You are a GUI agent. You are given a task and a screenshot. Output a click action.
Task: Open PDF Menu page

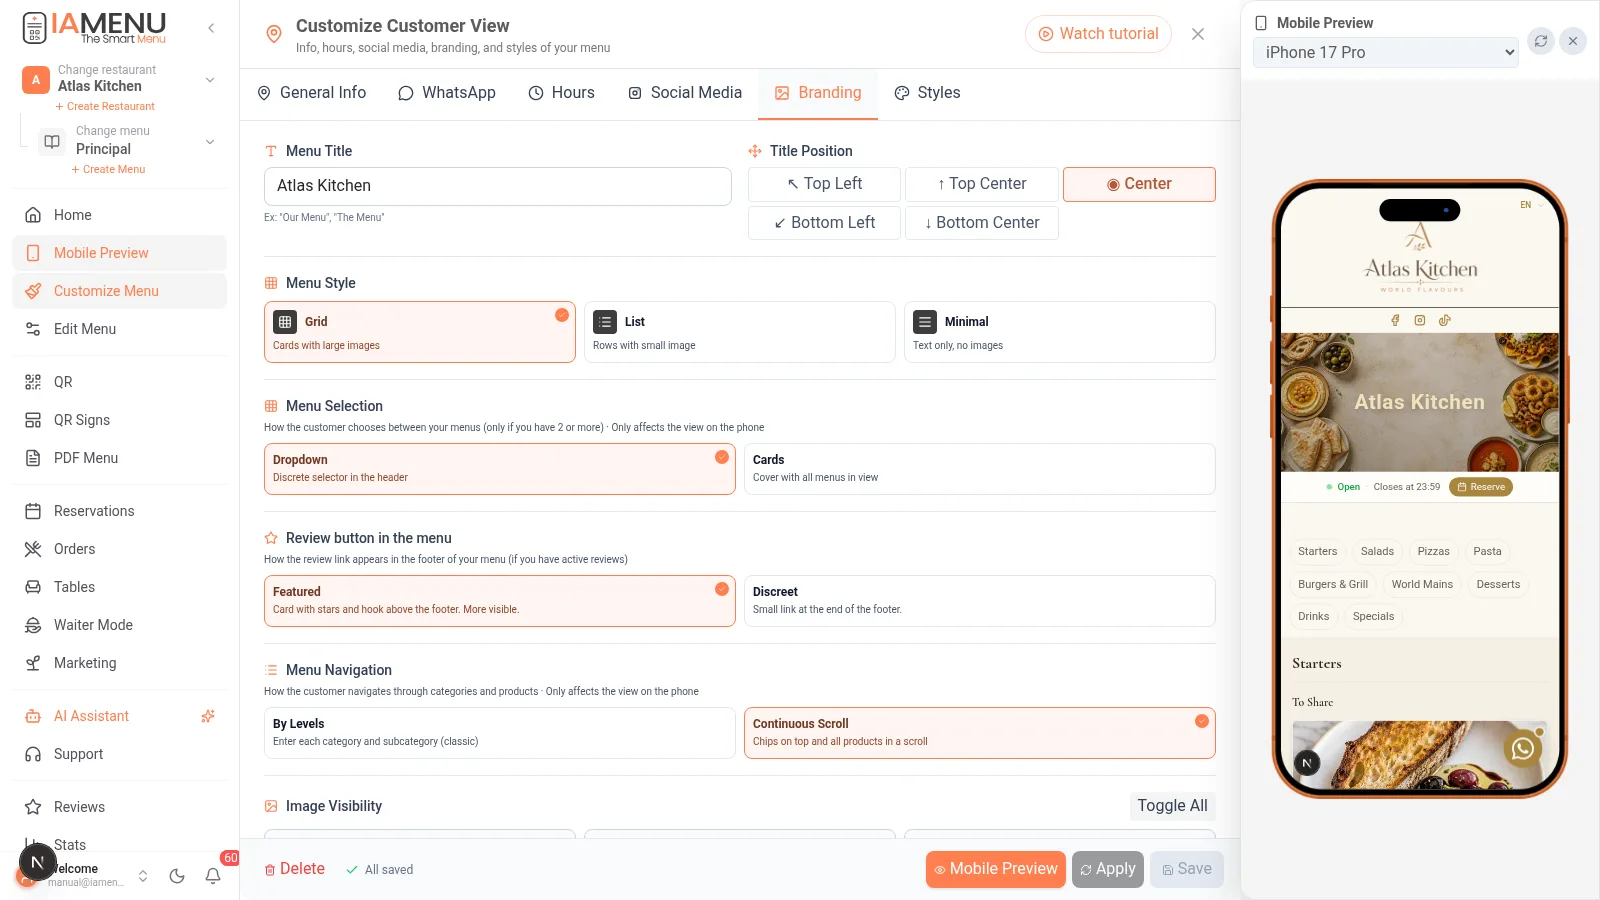pos(120,458)
